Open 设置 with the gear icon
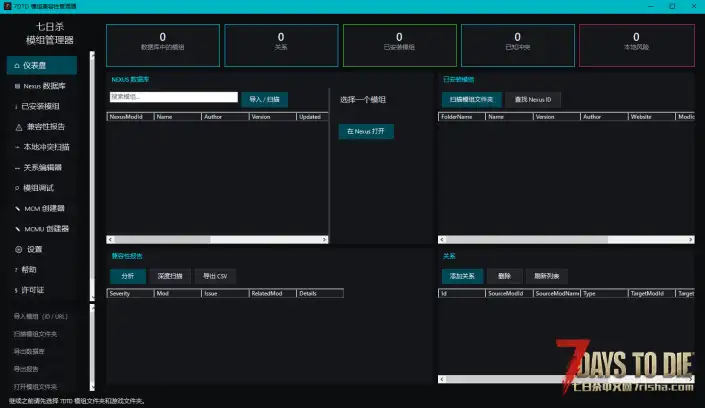Image resolution: width=705 pixels, height=408 pixels. pyautogui.click(x=42, y=249)
